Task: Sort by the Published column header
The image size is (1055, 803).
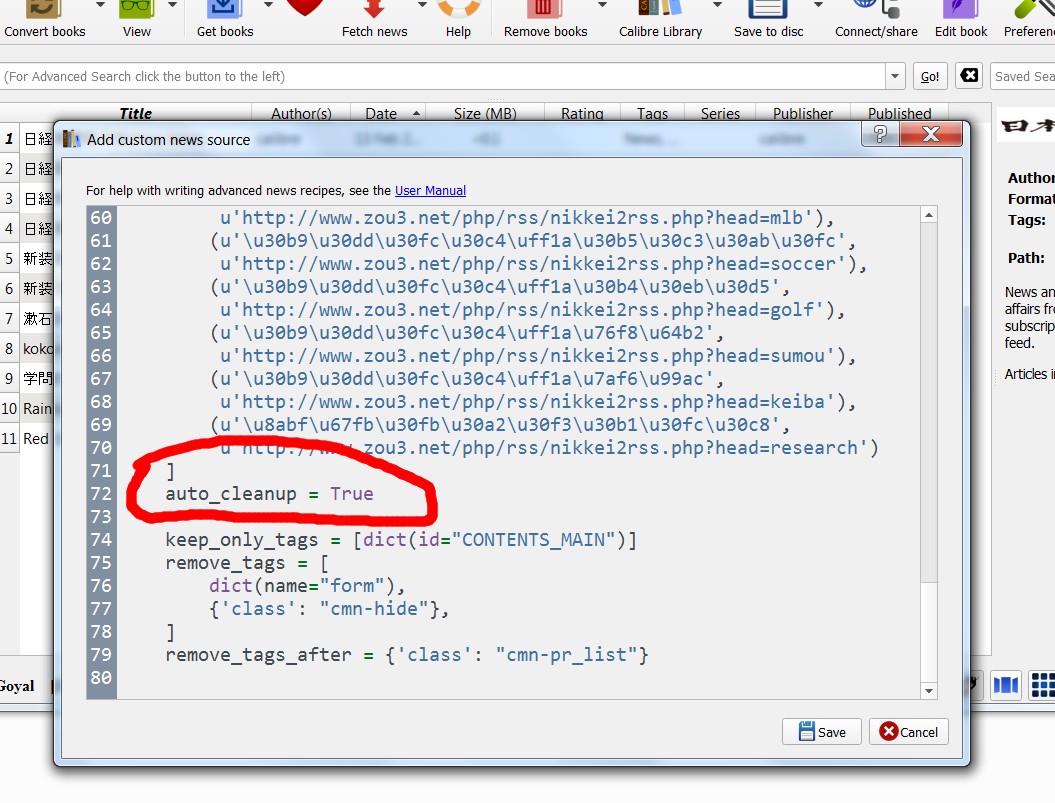Action: point(900,113)
